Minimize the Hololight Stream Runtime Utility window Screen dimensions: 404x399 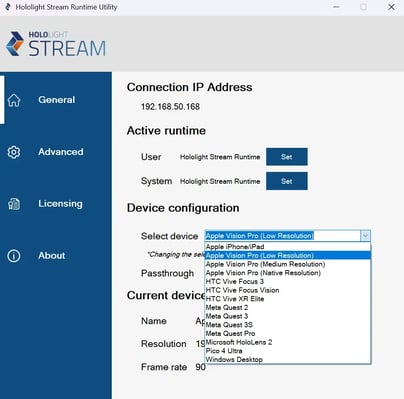pos(336,7)
